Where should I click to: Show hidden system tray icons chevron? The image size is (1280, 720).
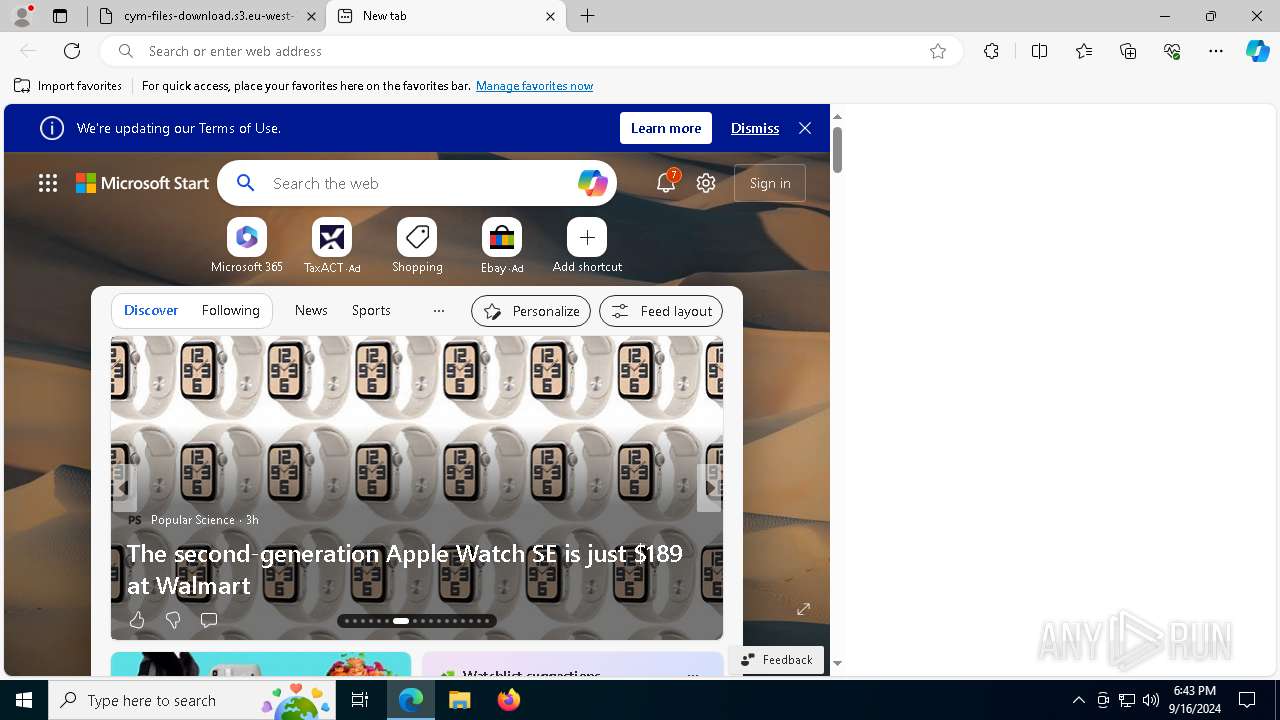coord(1079,700)
